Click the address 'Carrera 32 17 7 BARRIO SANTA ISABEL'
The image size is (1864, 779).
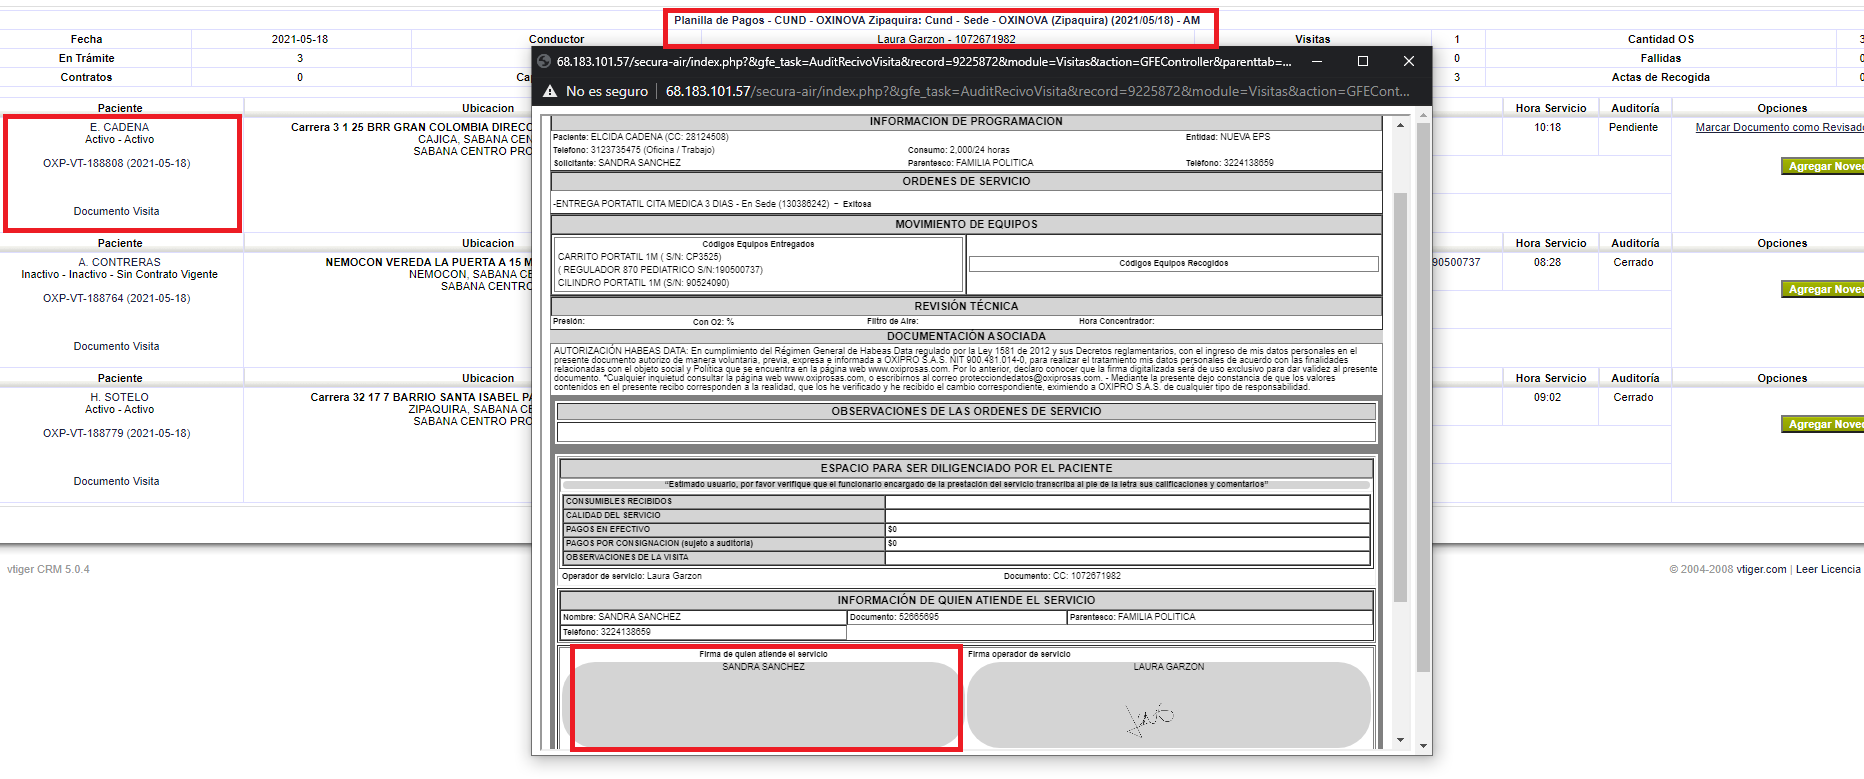coord(421,397)
